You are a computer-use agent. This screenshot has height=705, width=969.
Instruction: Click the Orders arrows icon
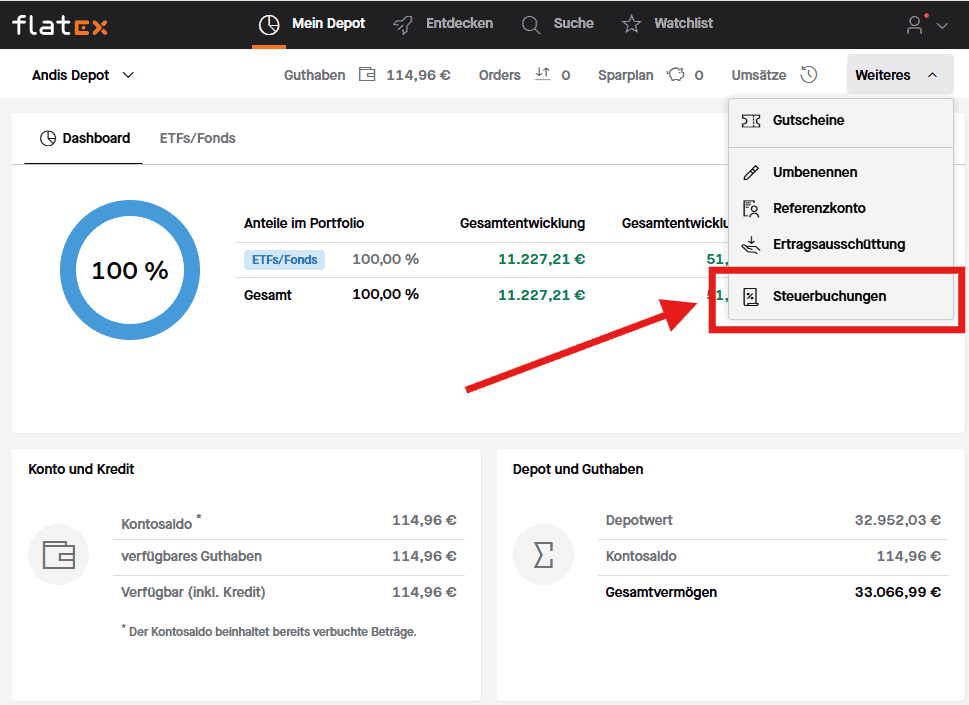click(x=543, y=75)
